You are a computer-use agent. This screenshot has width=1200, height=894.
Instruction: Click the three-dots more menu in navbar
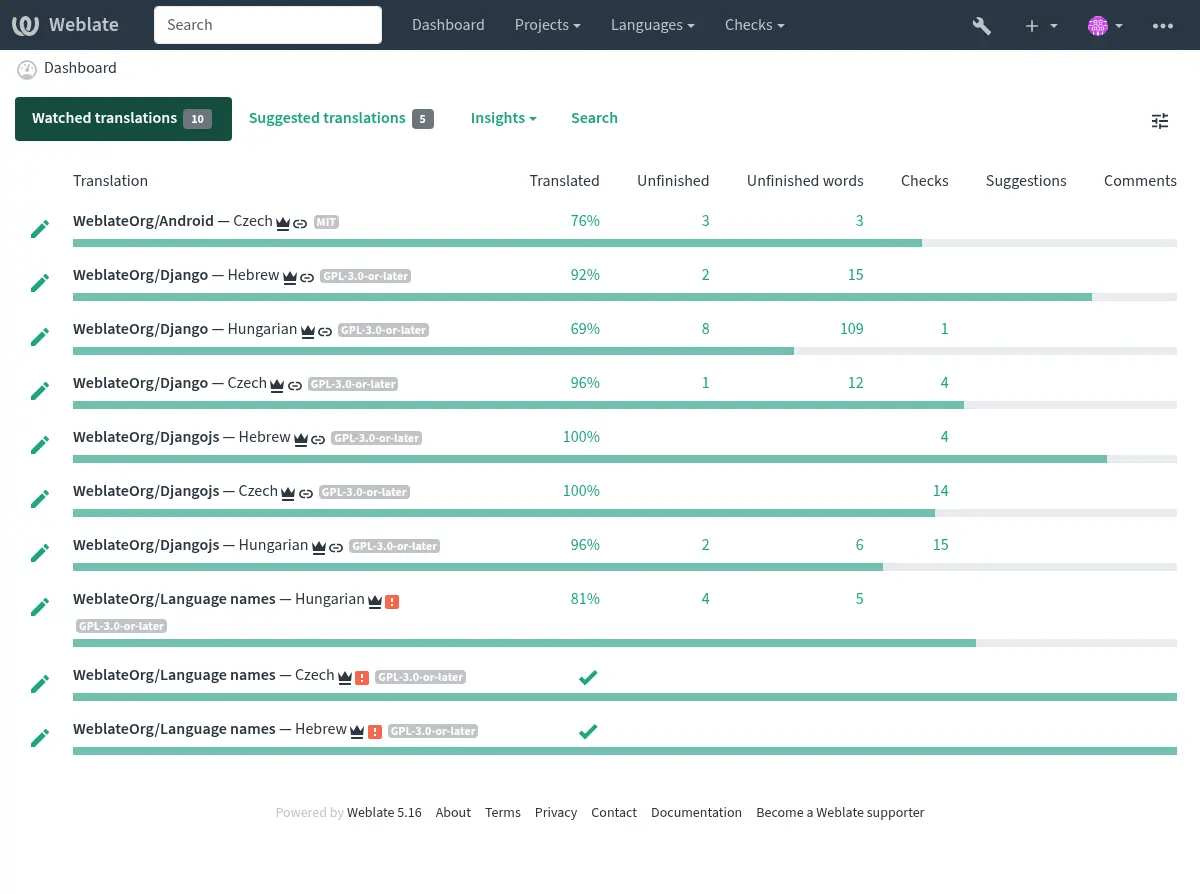pyautogui.click(x=1162, y=26)
